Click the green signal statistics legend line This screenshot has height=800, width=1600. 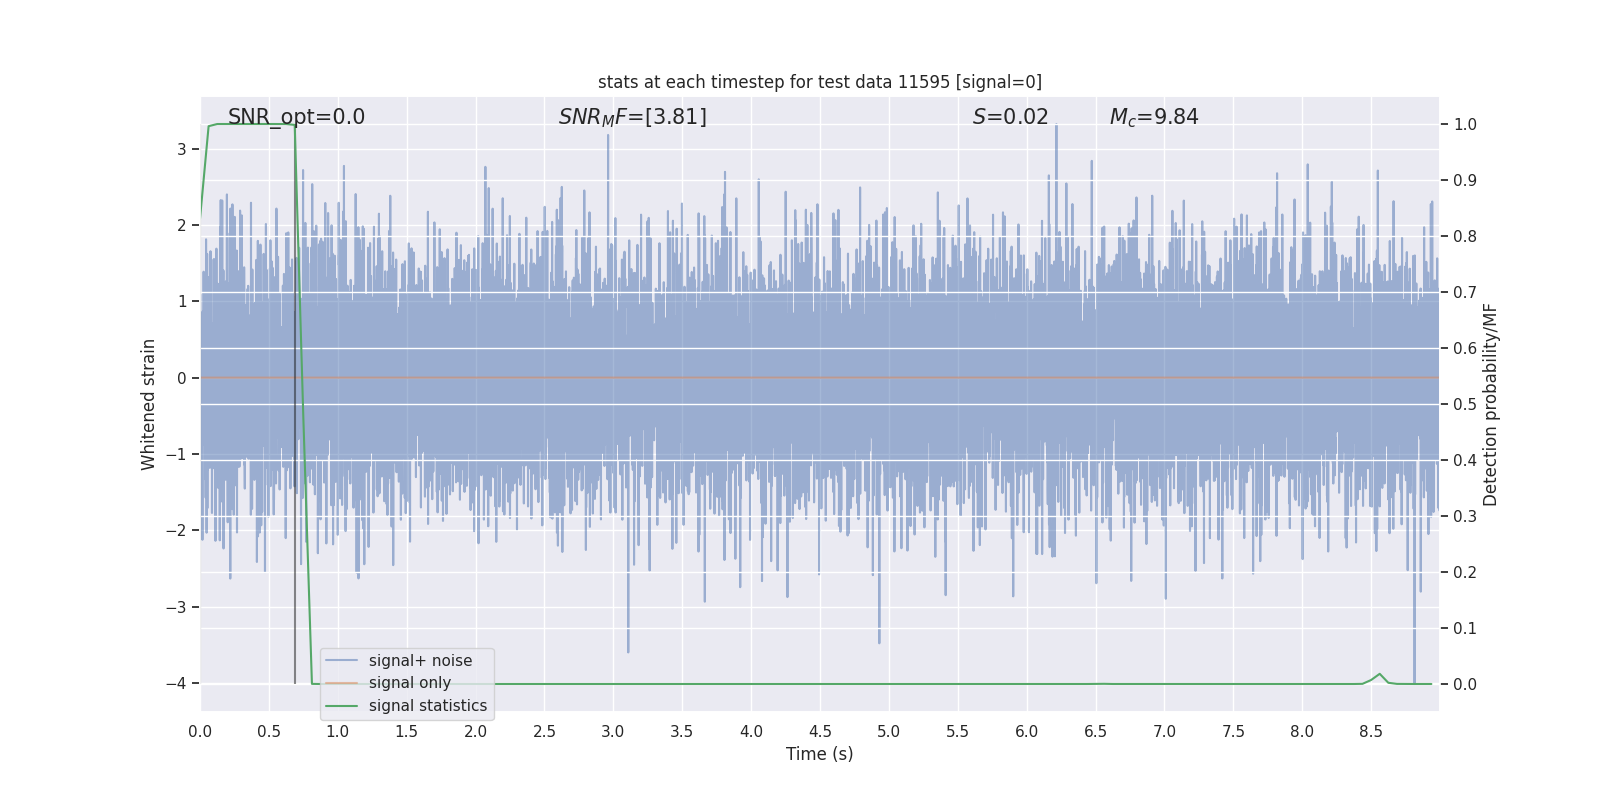click(x=342, y=706)
